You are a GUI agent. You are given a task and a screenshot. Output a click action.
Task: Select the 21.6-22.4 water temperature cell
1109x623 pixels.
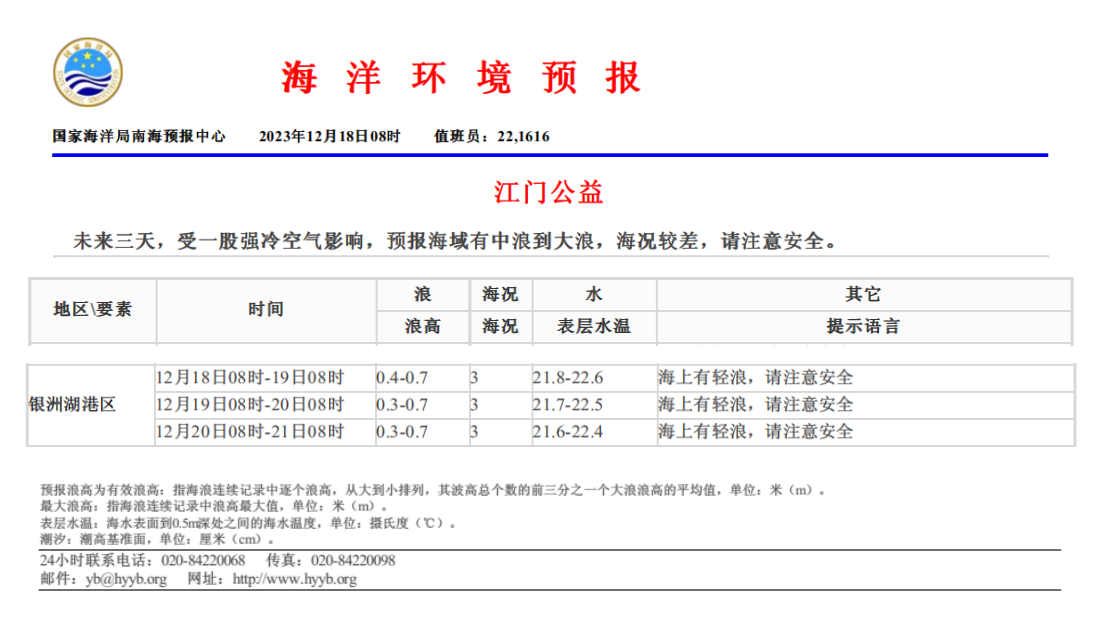[x=568, y=432]
